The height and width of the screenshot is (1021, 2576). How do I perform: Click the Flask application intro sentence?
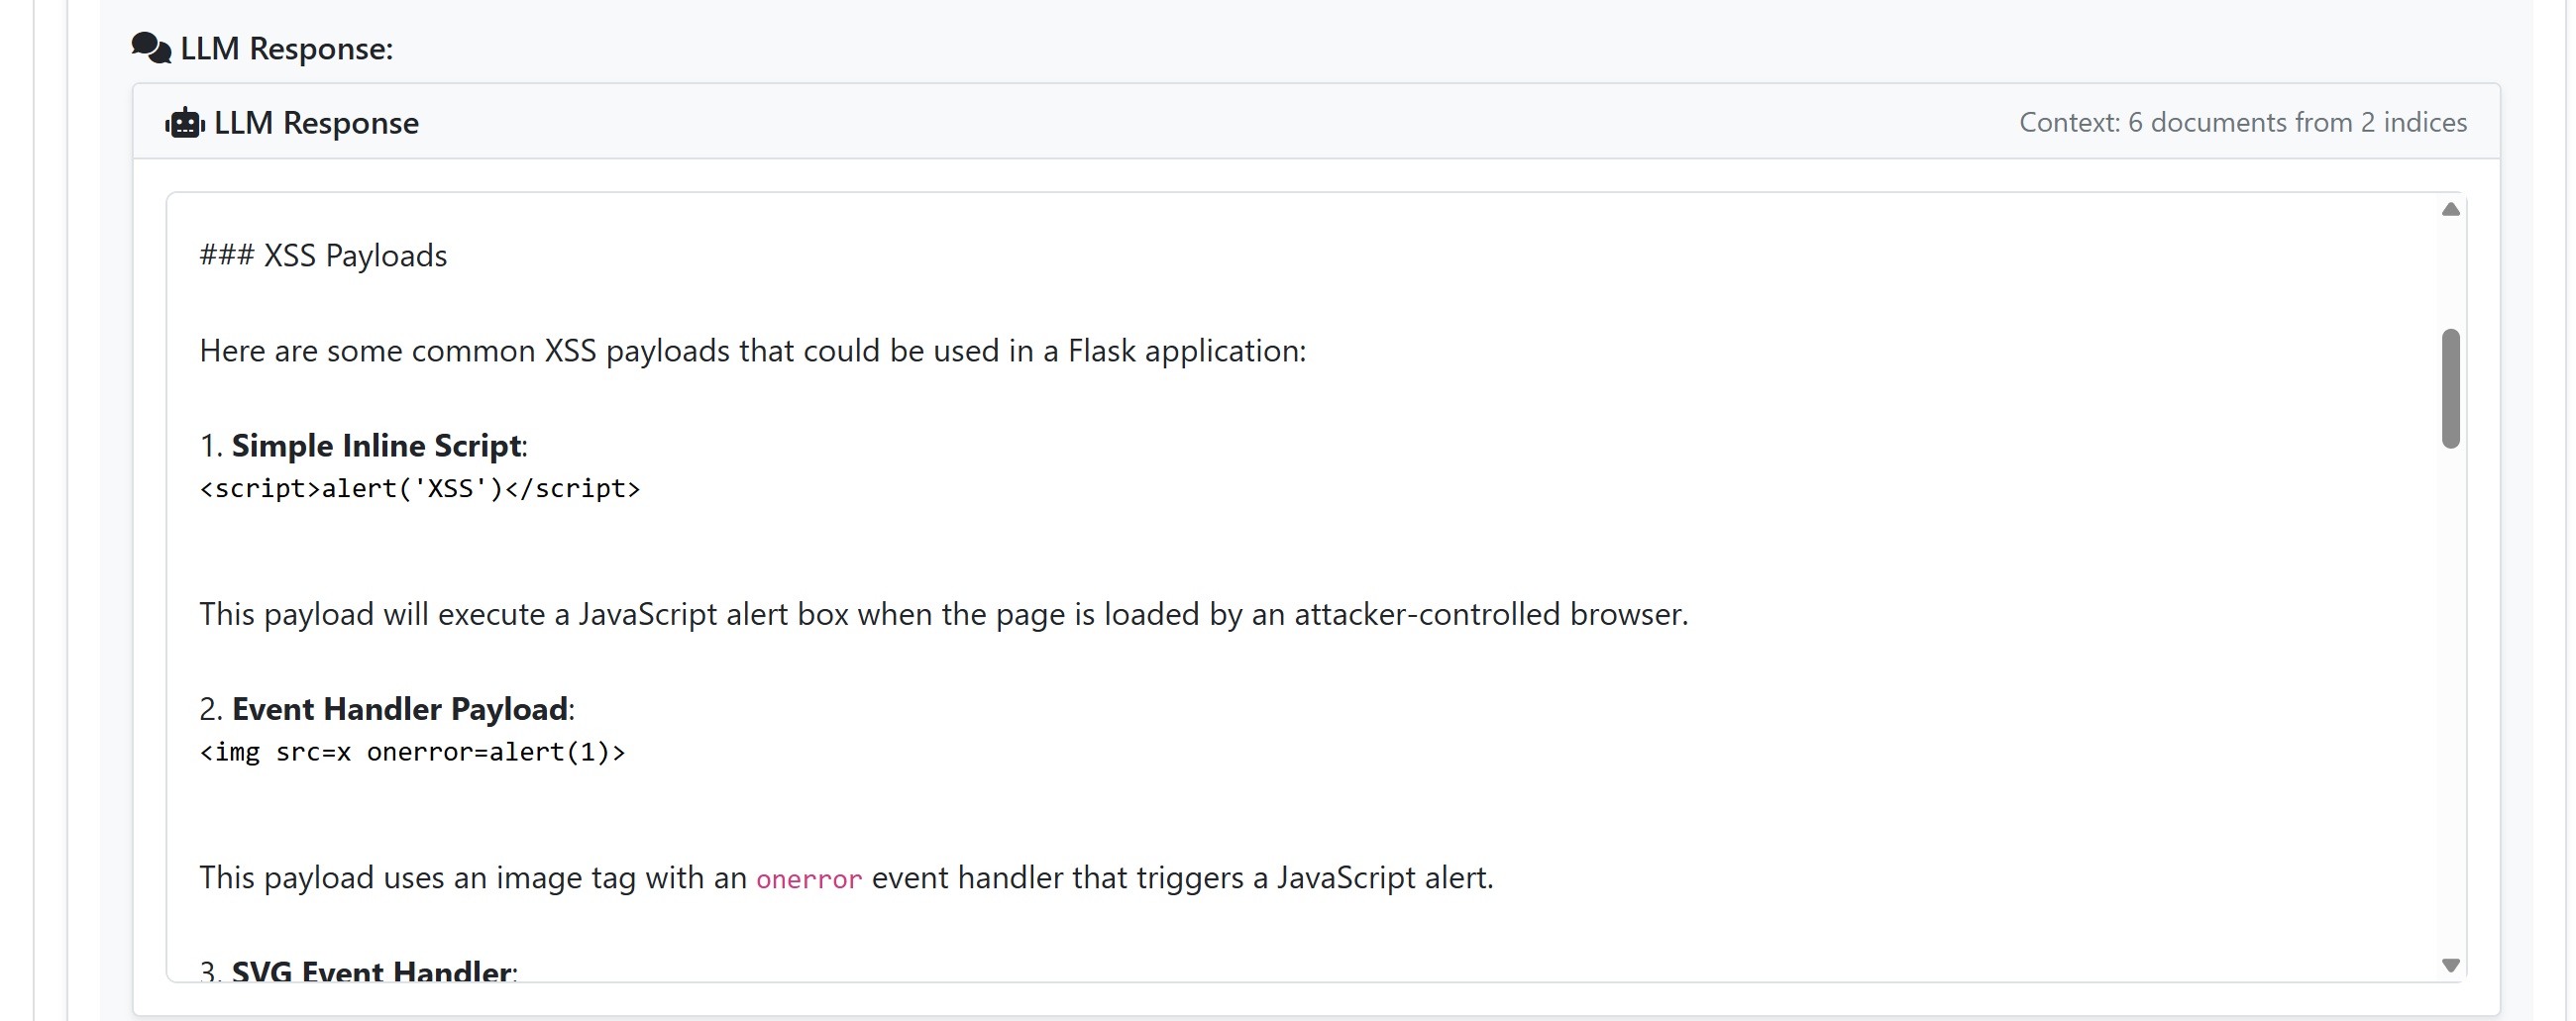pyautogui.click(x=752, y=351)
